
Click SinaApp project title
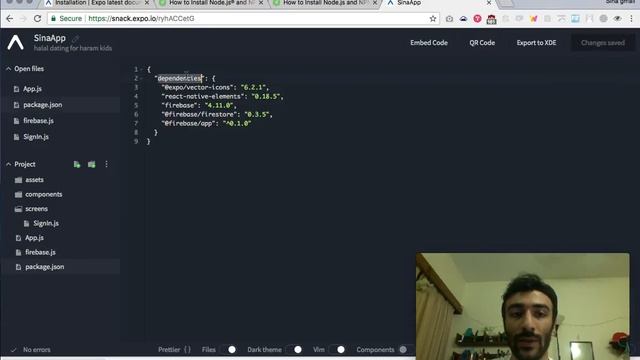50,38
